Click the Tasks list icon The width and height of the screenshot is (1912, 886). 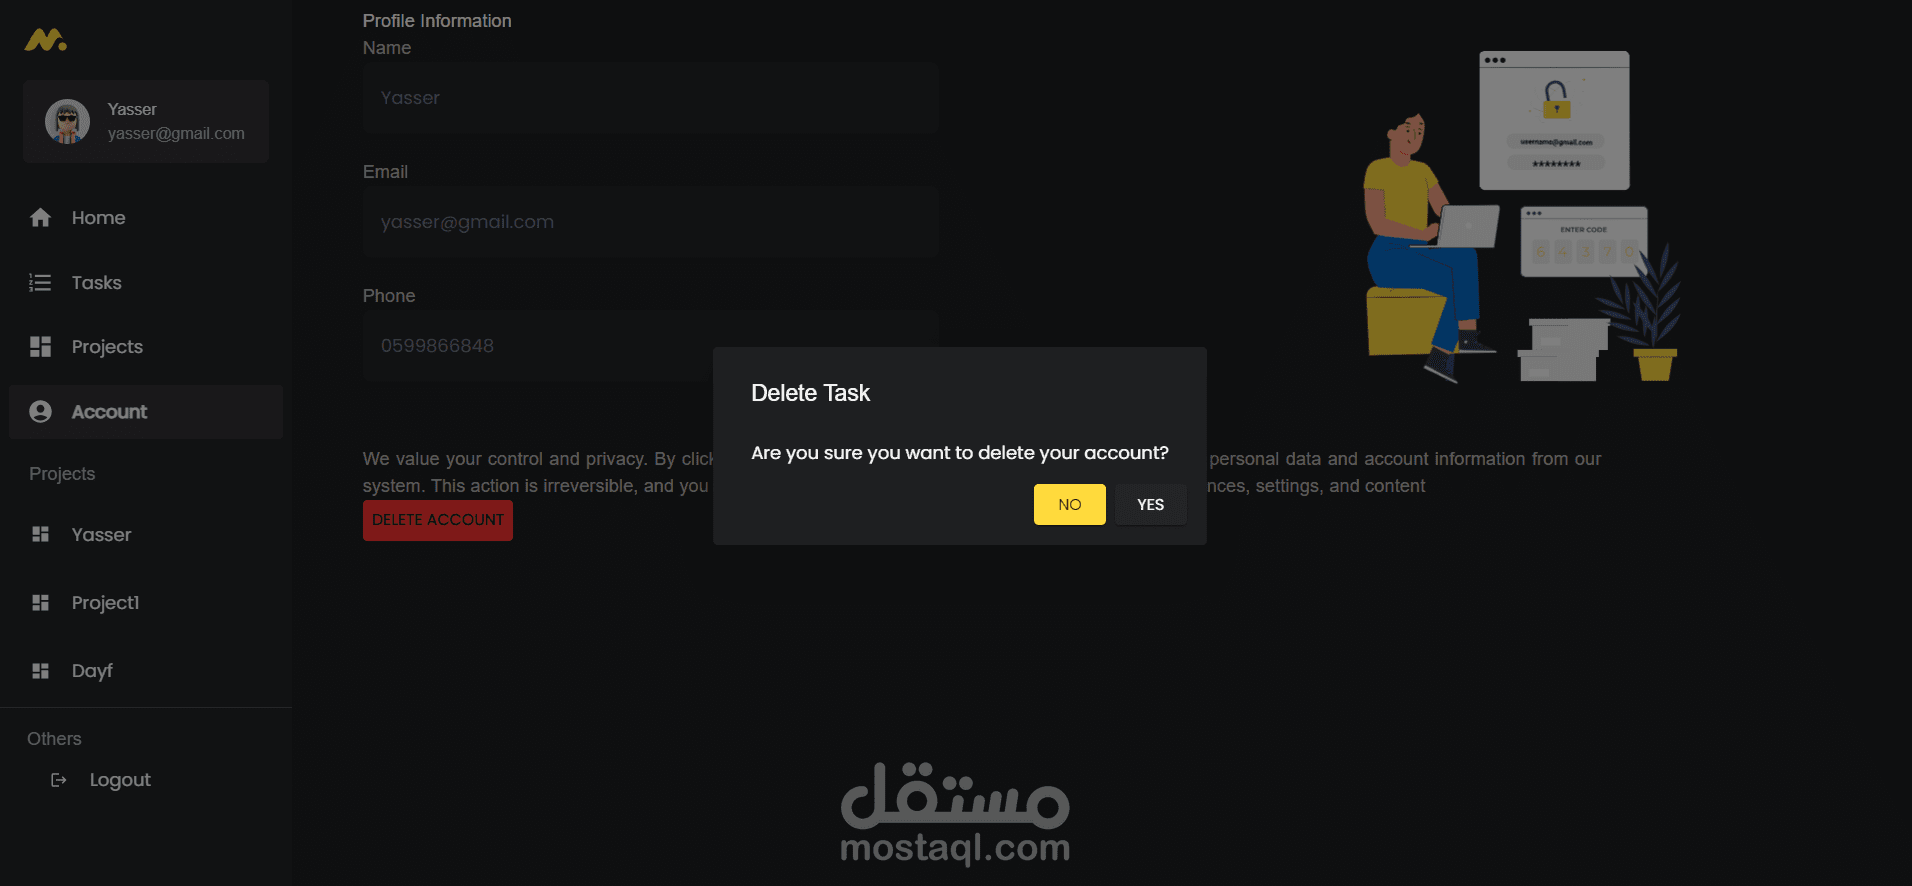coord(40,283)
